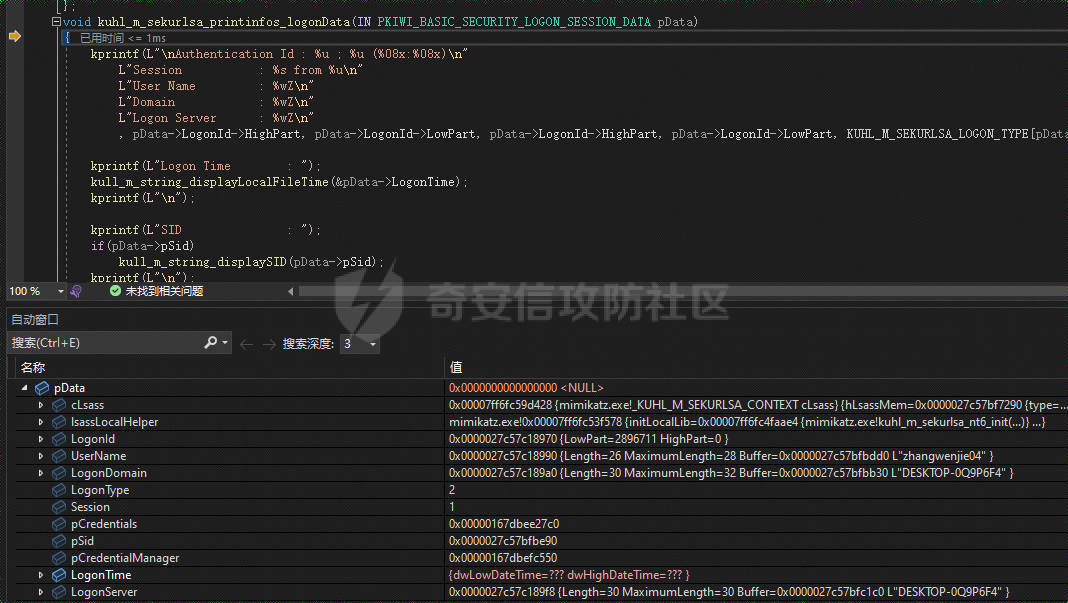Select the UserName value containing zhangwenjie04

click(x=721, y=456)
